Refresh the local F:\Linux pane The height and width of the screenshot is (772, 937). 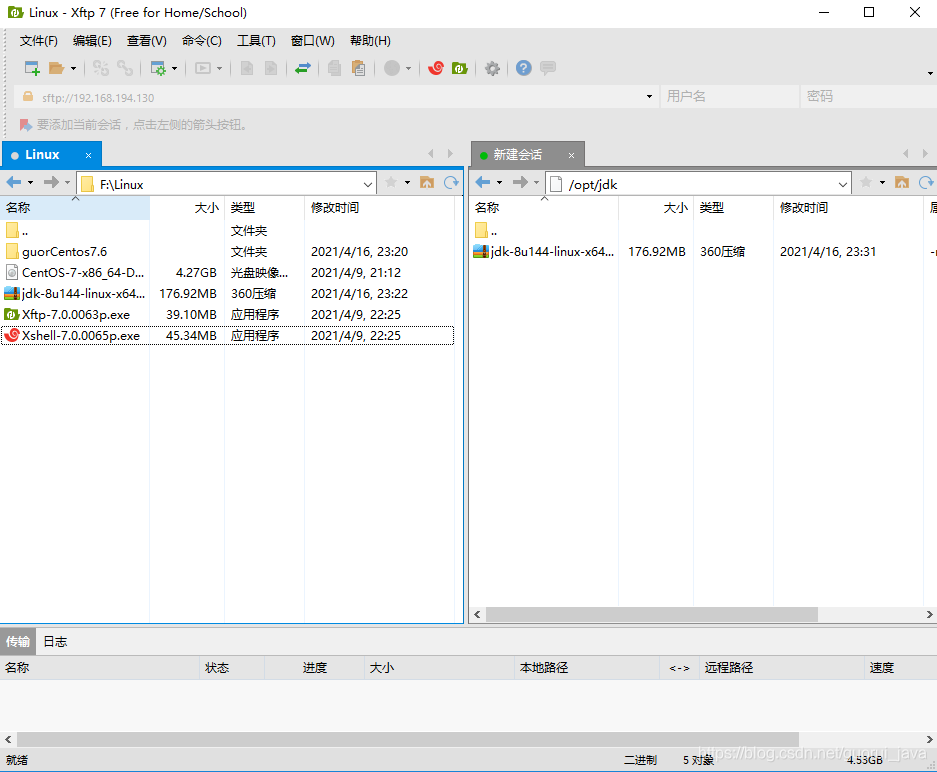click(x=451, y=182)
